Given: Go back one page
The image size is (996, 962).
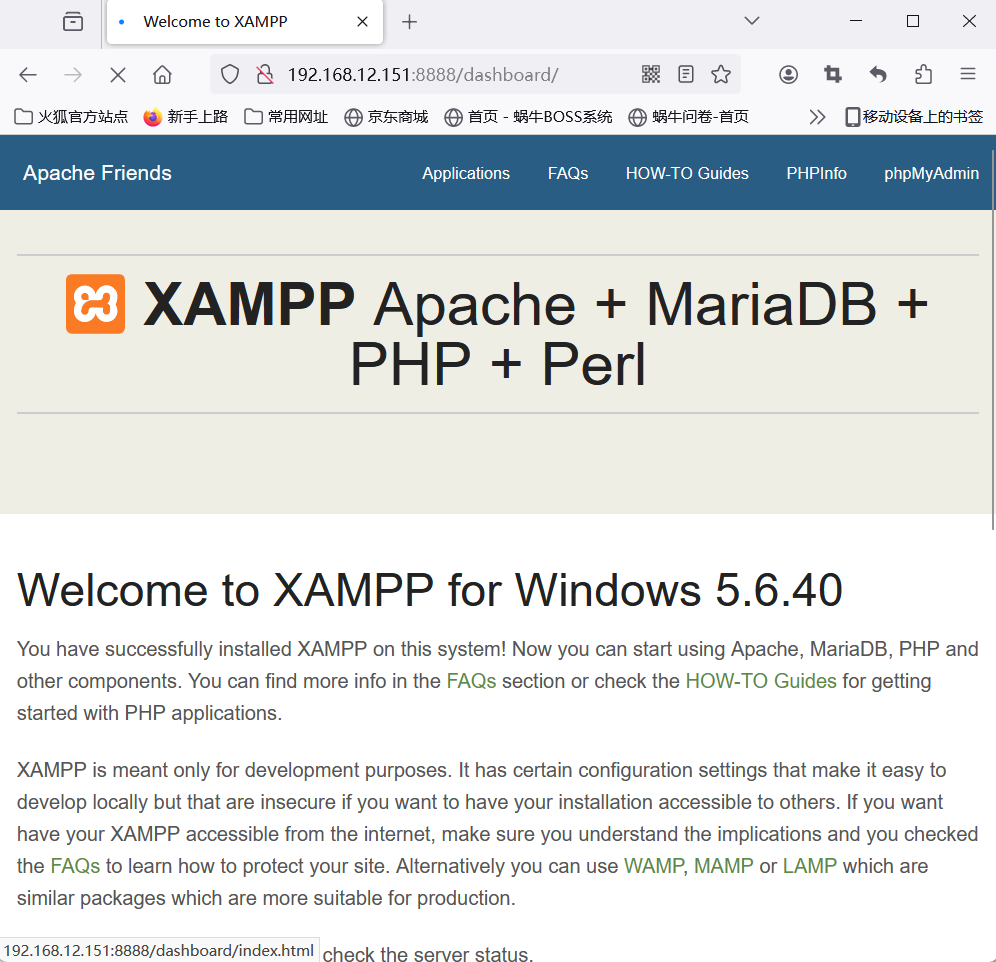Looking at the screenshot, I should pos(28,75).
